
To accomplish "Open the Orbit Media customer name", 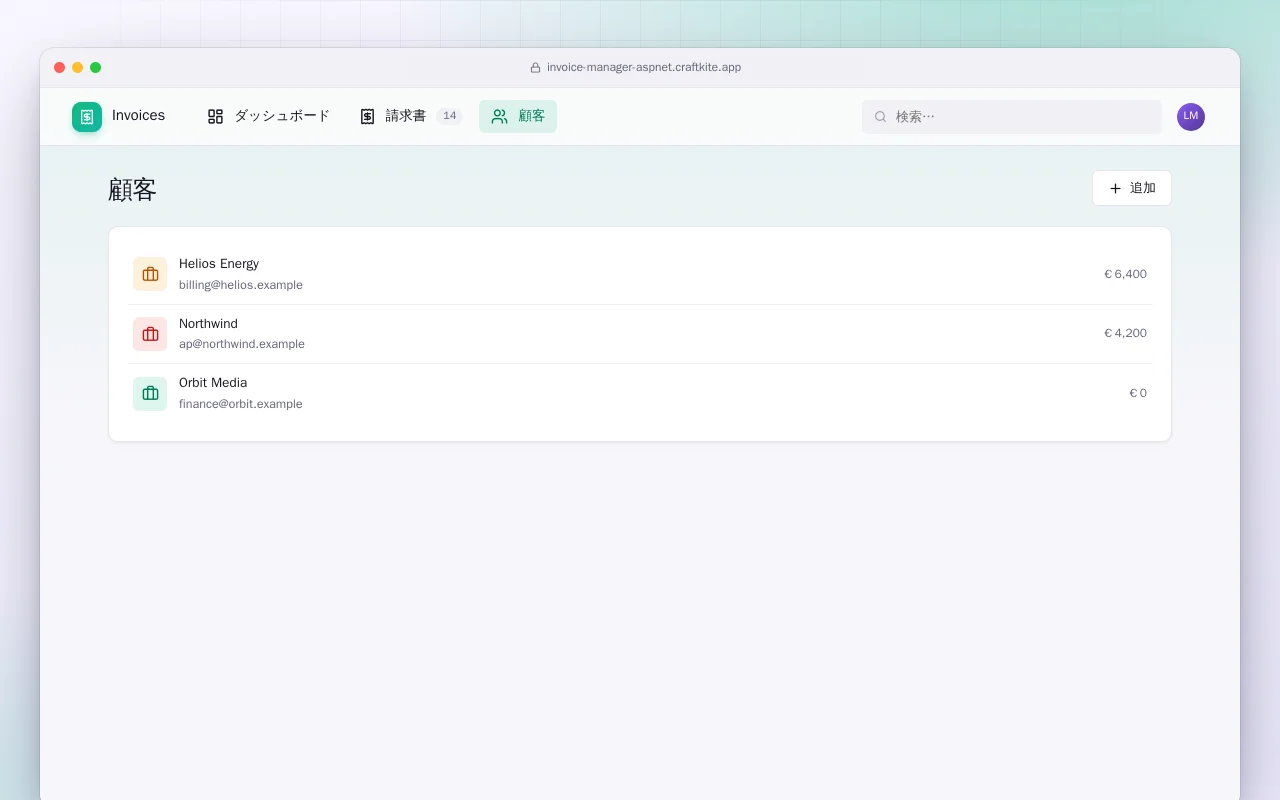I will point(213,383).
